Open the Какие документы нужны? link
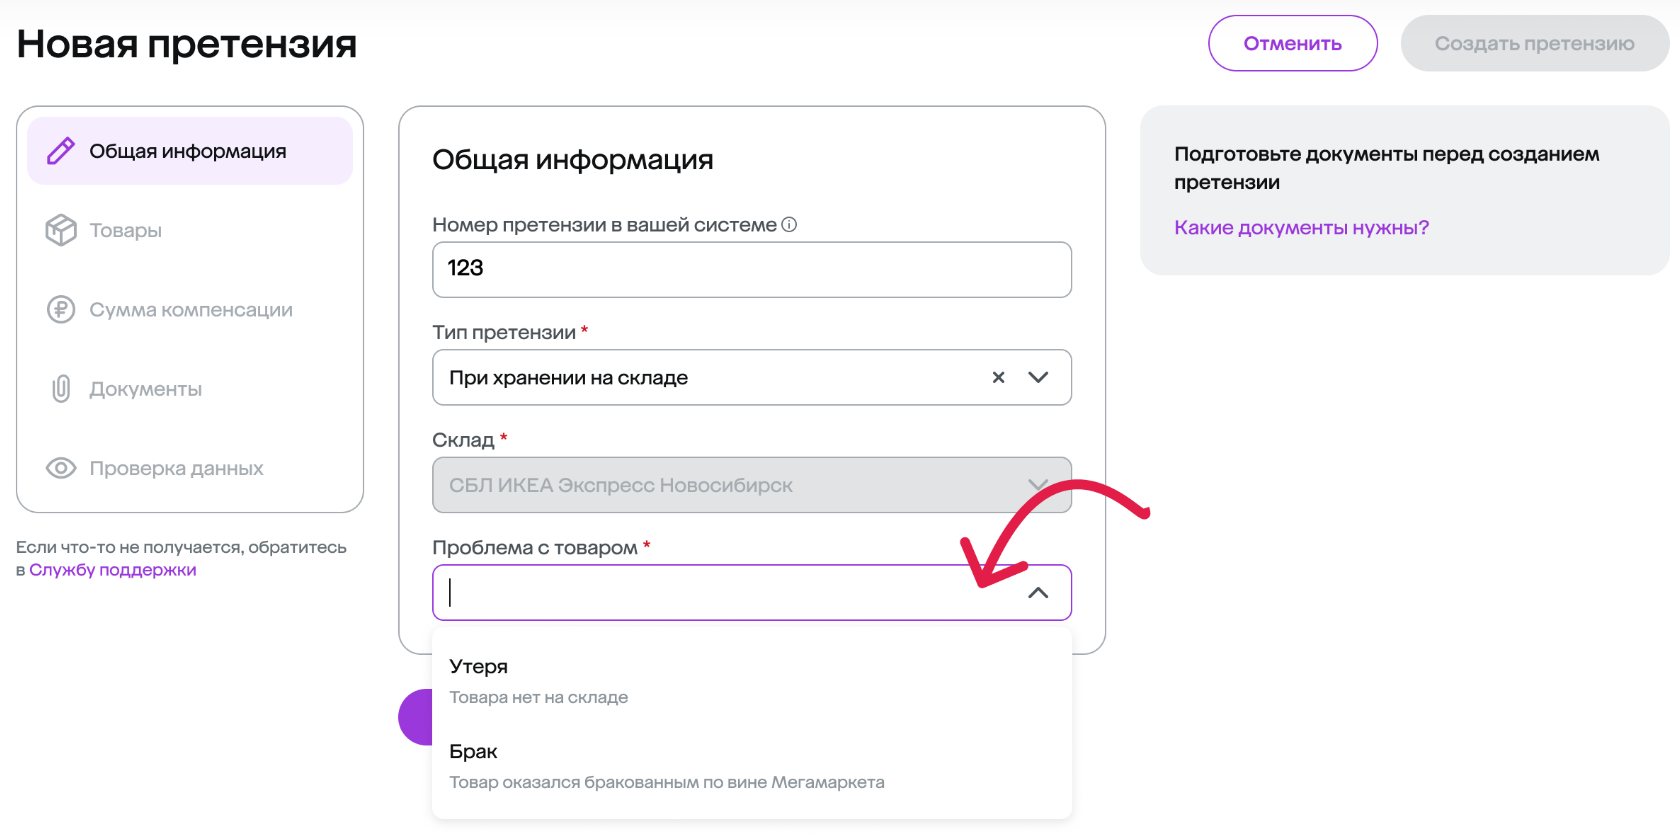1680x840 pixels. click(1301, 227)
